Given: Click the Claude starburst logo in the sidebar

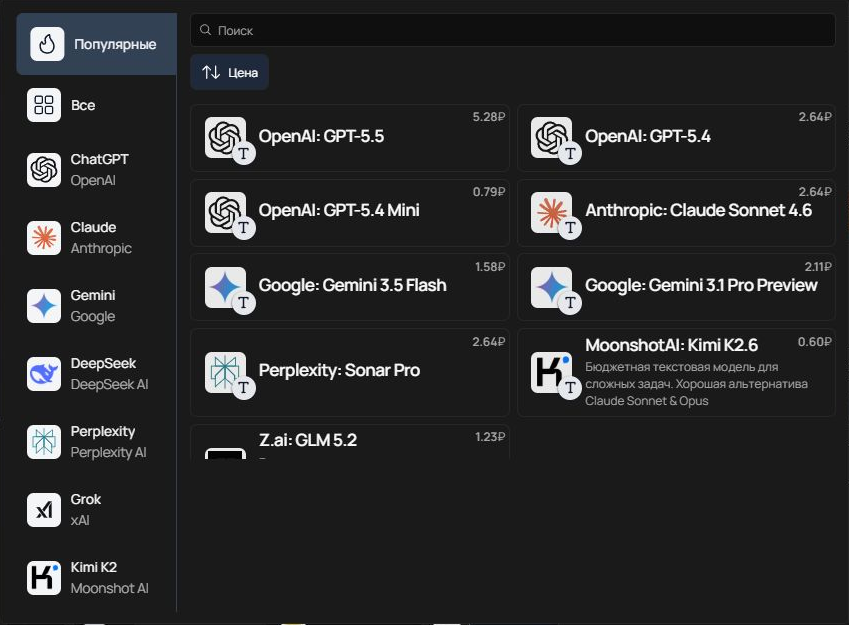Looking at the screenshot, I should coord(44,238).
